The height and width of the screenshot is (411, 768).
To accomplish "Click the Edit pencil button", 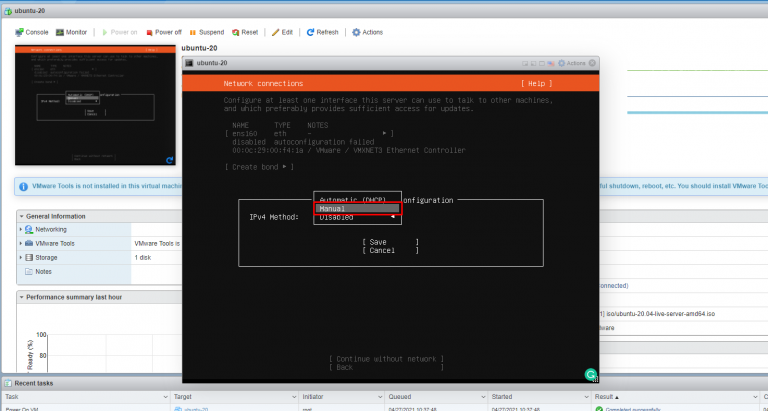I will 283,32.
